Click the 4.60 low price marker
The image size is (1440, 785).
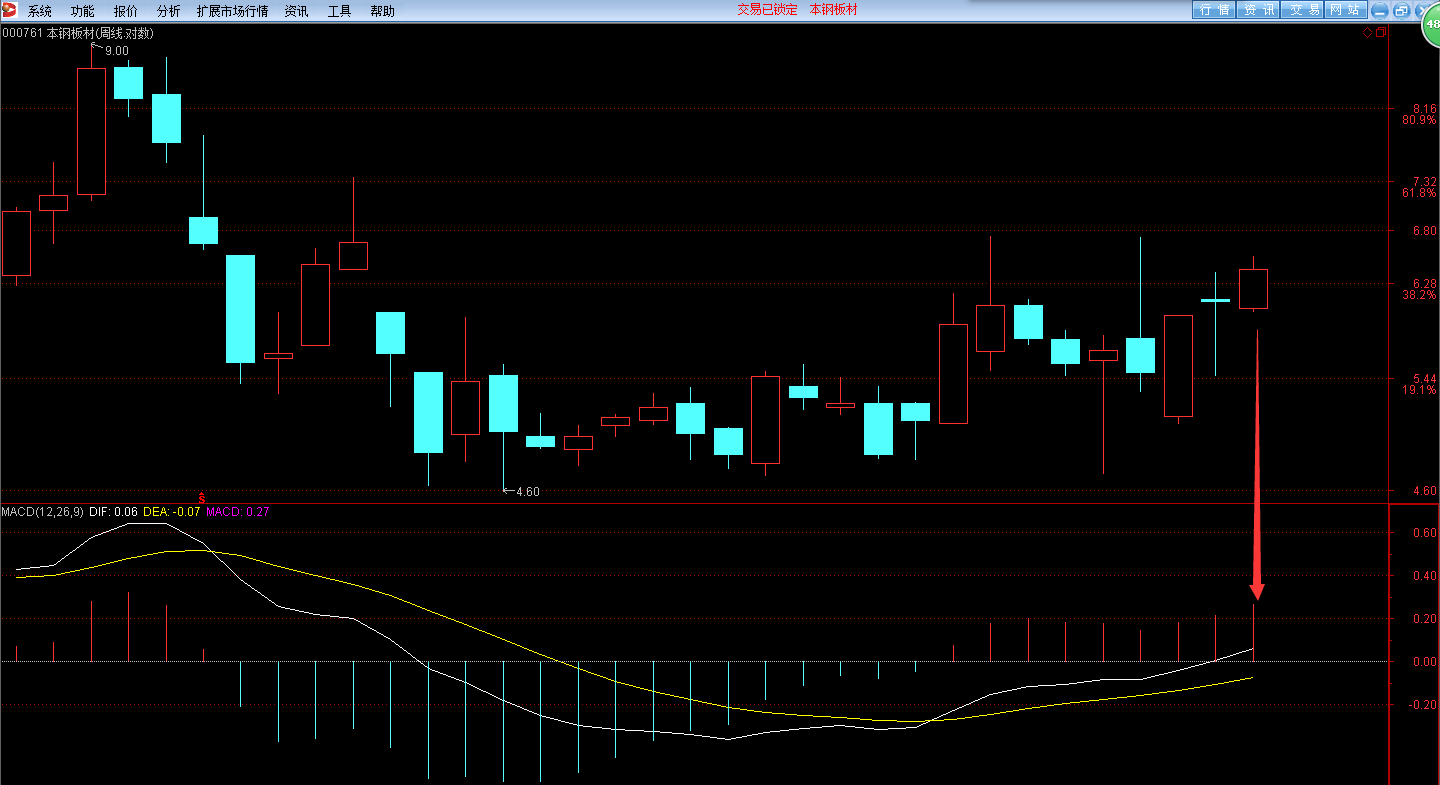[x=527, y=491]
